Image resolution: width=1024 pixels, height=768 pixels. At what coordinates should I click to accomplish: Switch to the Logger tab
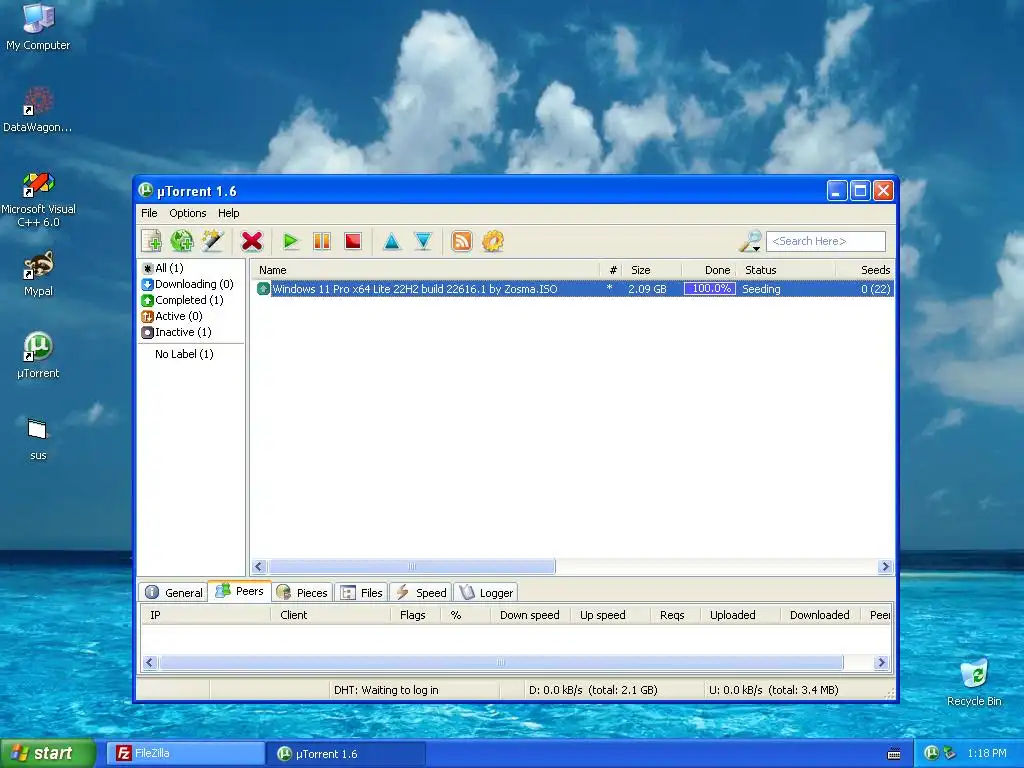[486, 592]
